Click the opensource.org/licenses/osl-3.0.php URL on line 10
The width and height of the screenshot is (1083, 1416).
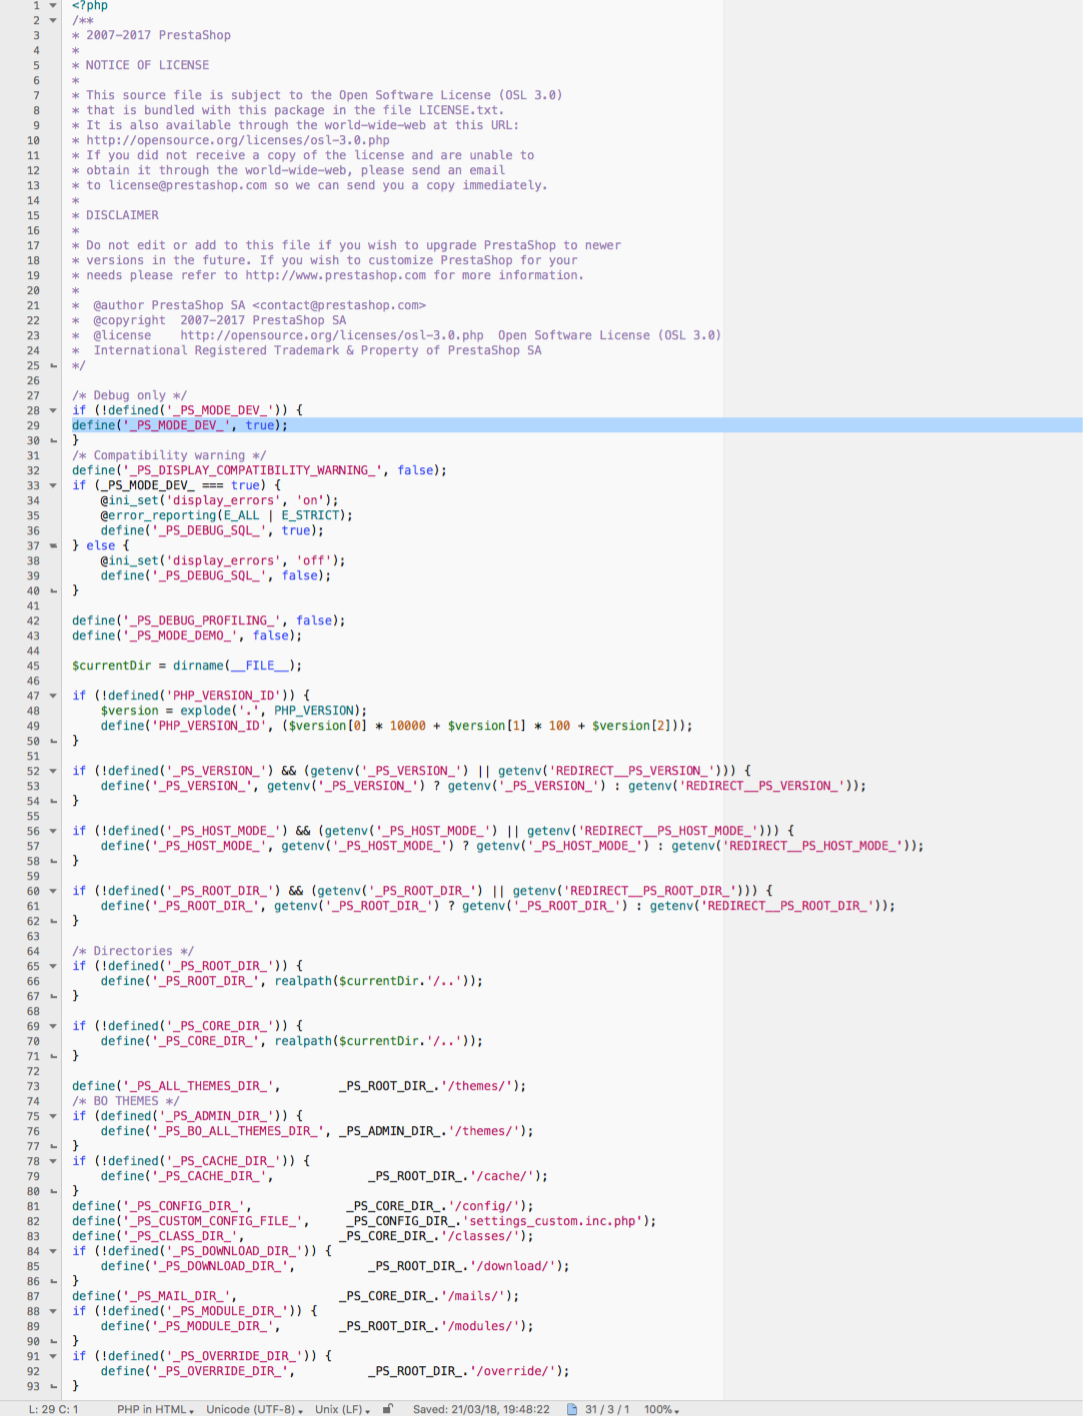coord(238,140)
